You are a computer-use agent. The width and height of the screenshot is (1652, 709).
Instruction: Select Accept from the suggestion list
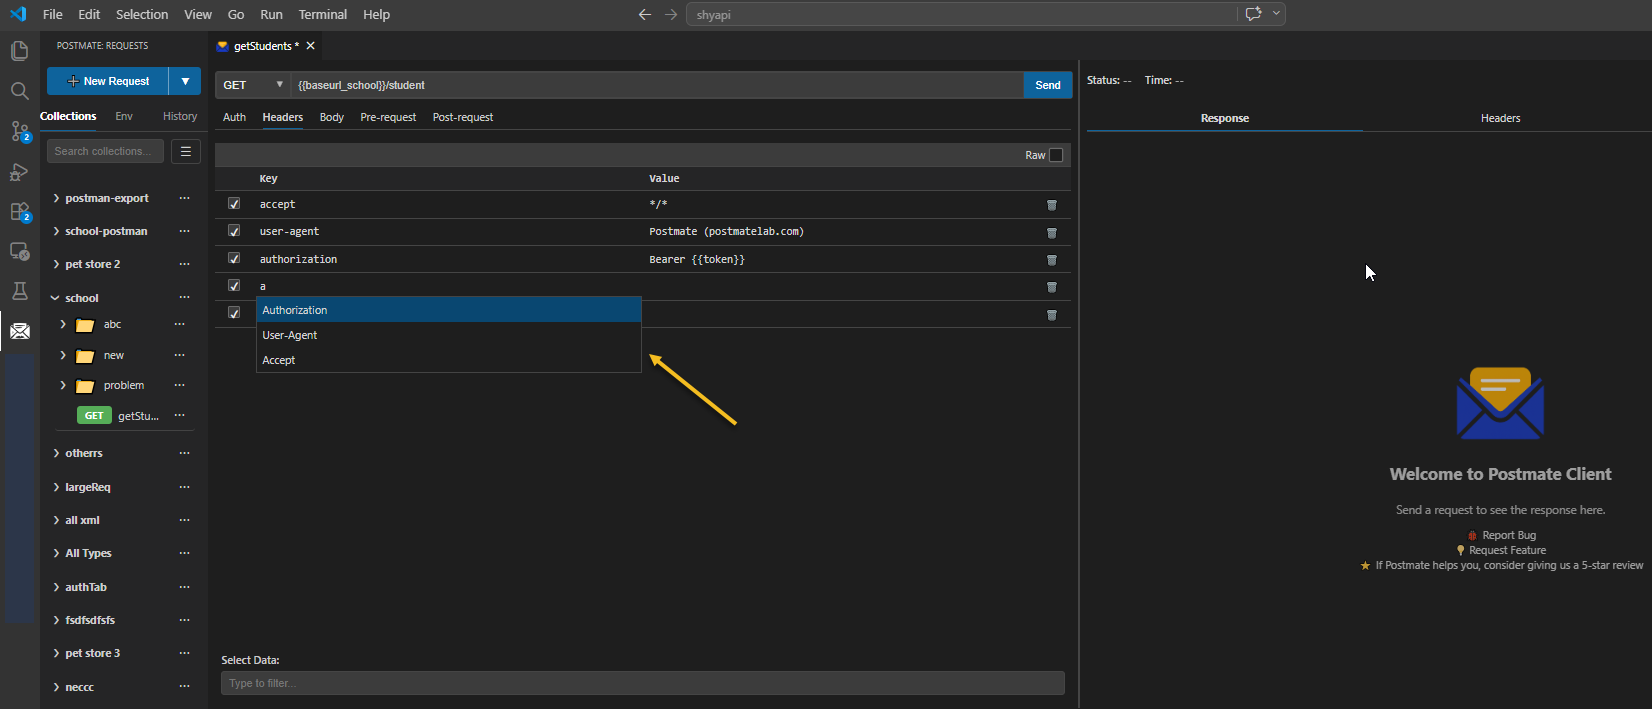449,360
